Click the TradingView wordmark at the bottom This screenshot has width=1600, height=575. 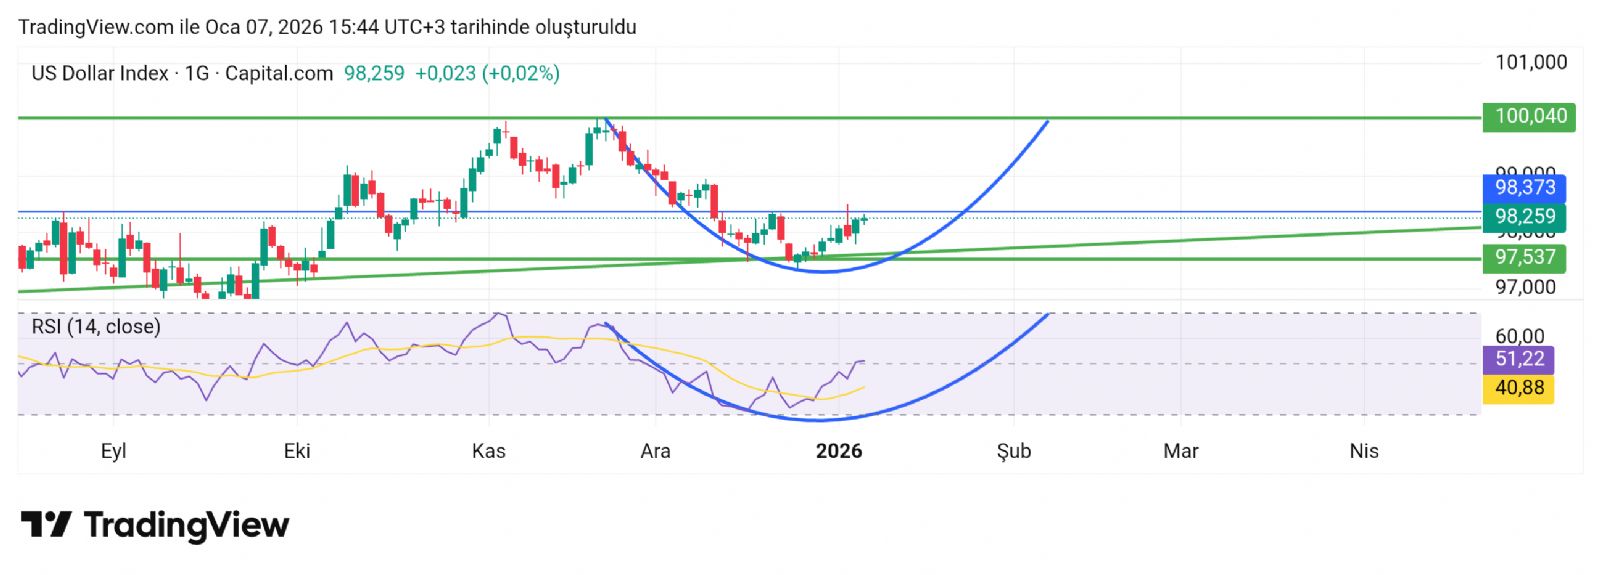tap(186, 525)
